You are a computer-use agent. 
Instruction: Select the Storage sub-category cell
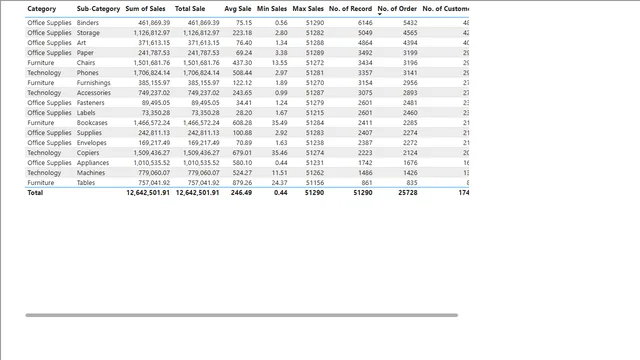click(x=88, y=33)
